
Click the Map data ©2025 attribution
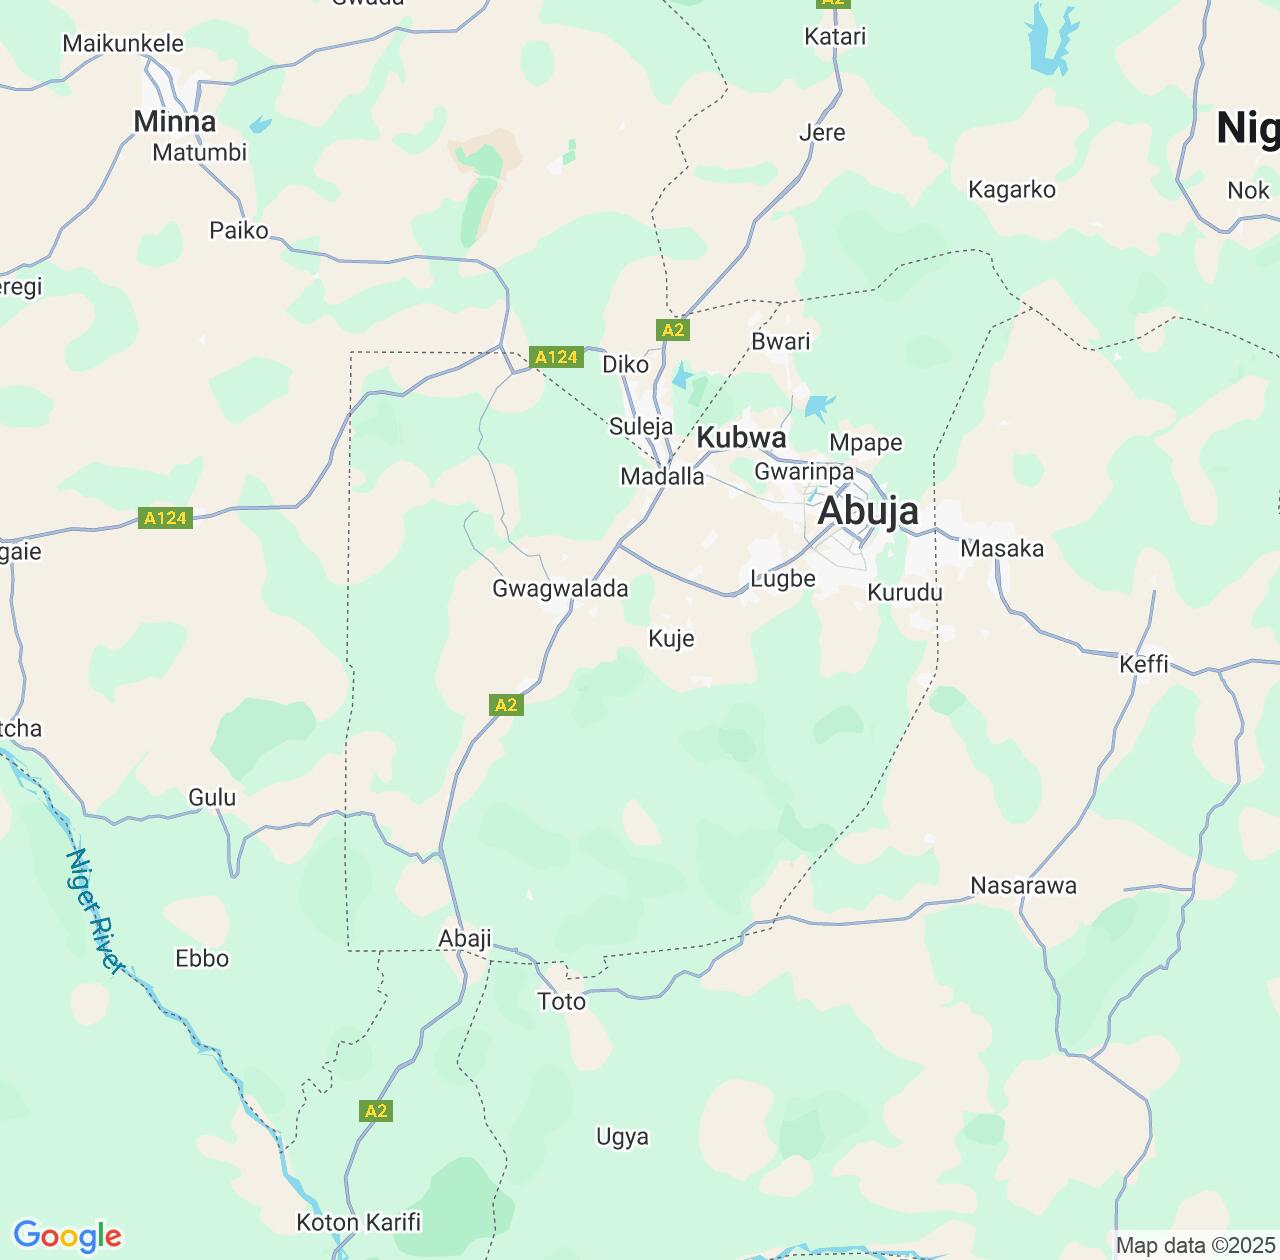pyautogui.click(x=1194, y=1246)
